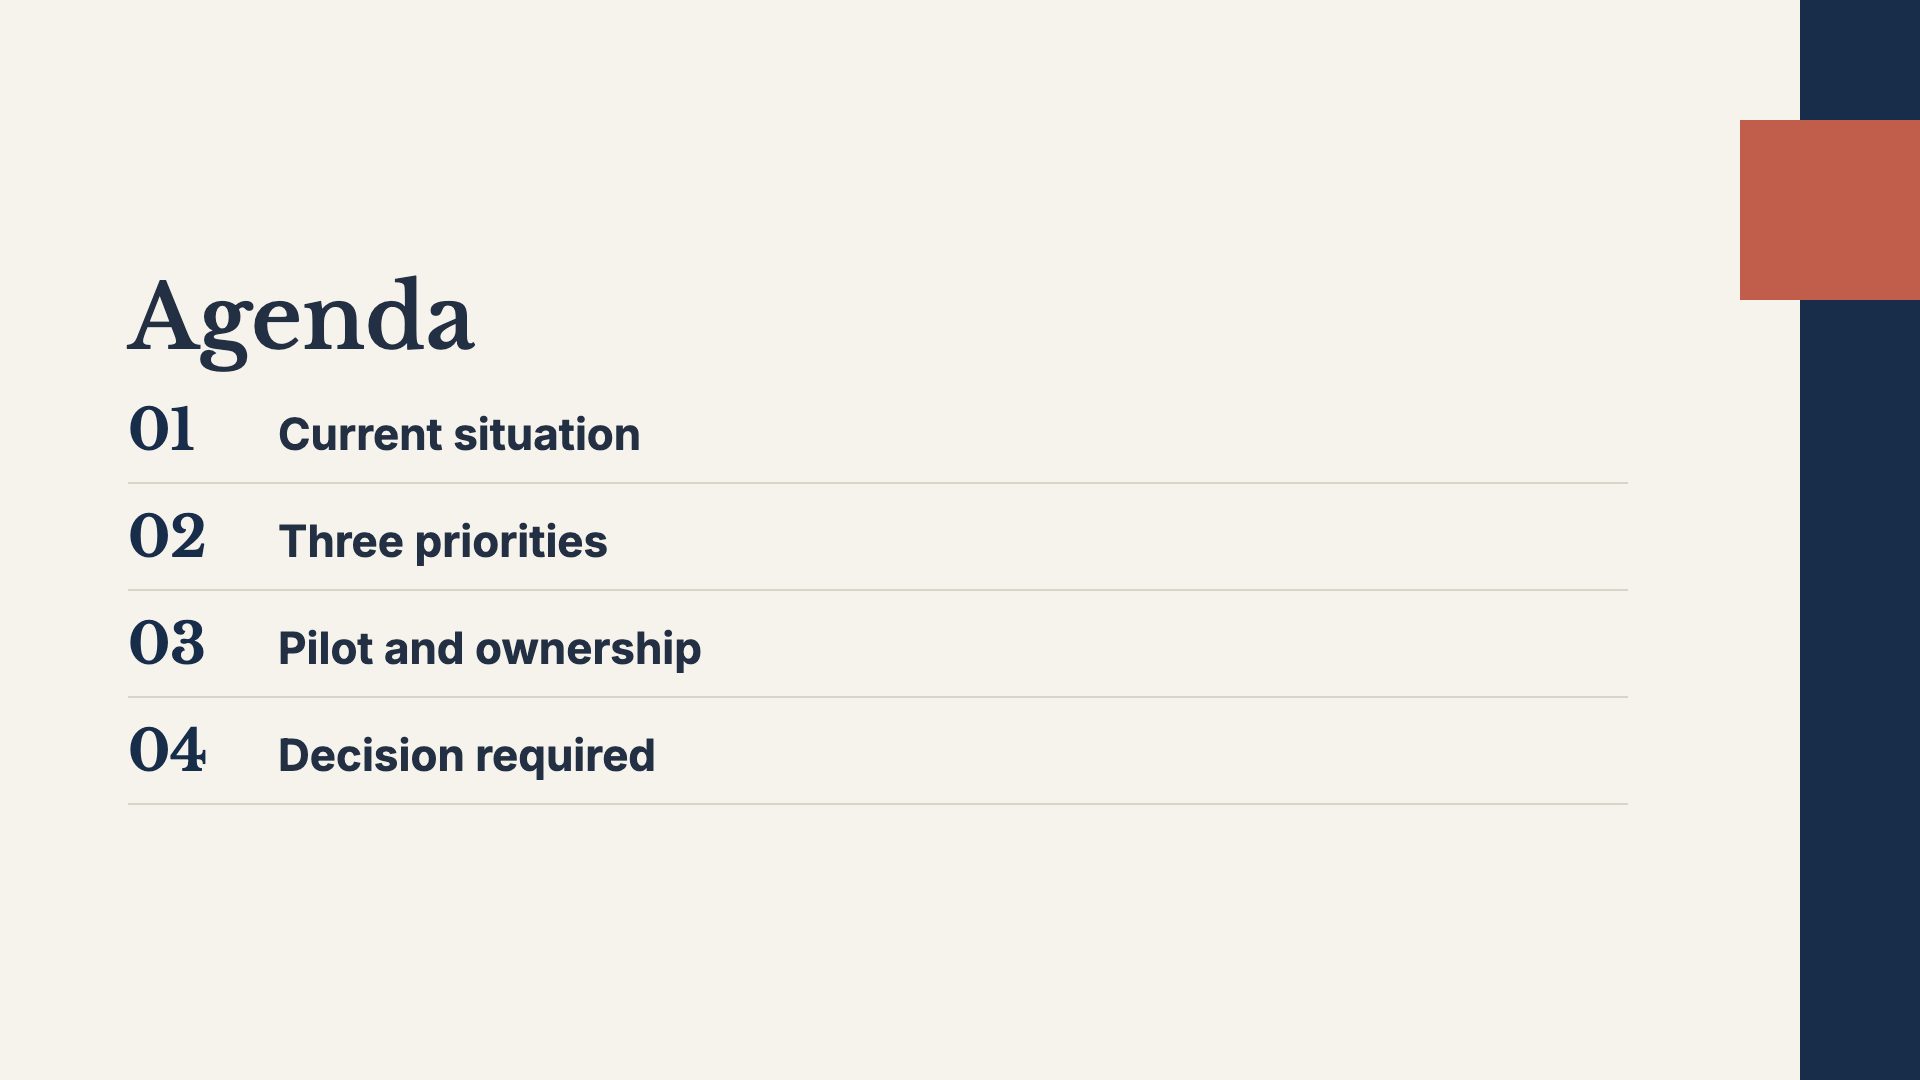Click the divider line under Three priorities
Image resolution: width=1920 pixels, height=1080 pixels.
tap(878, 590)
